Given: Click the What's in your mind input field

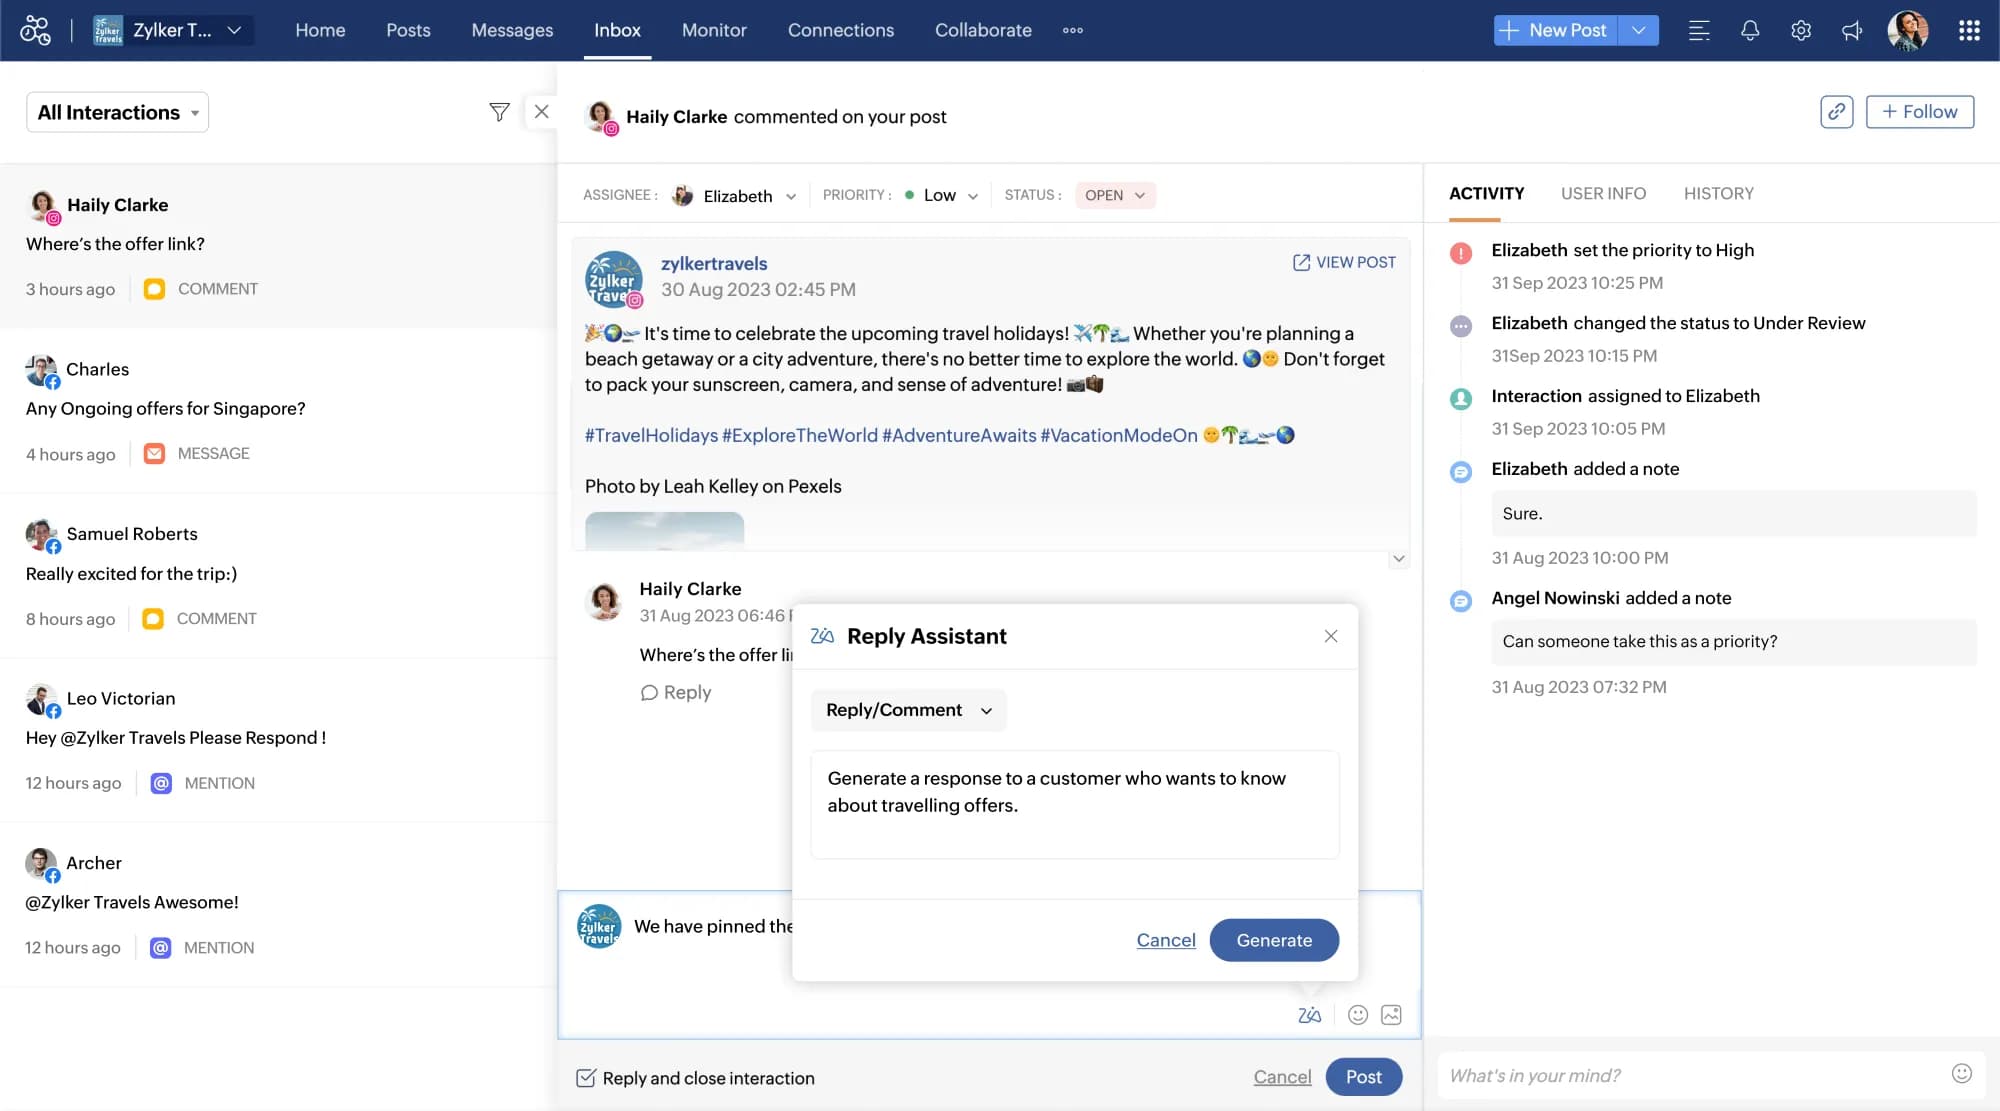Looking at the screenshot, I should pyautogui.click(x=1650, y=1075).
